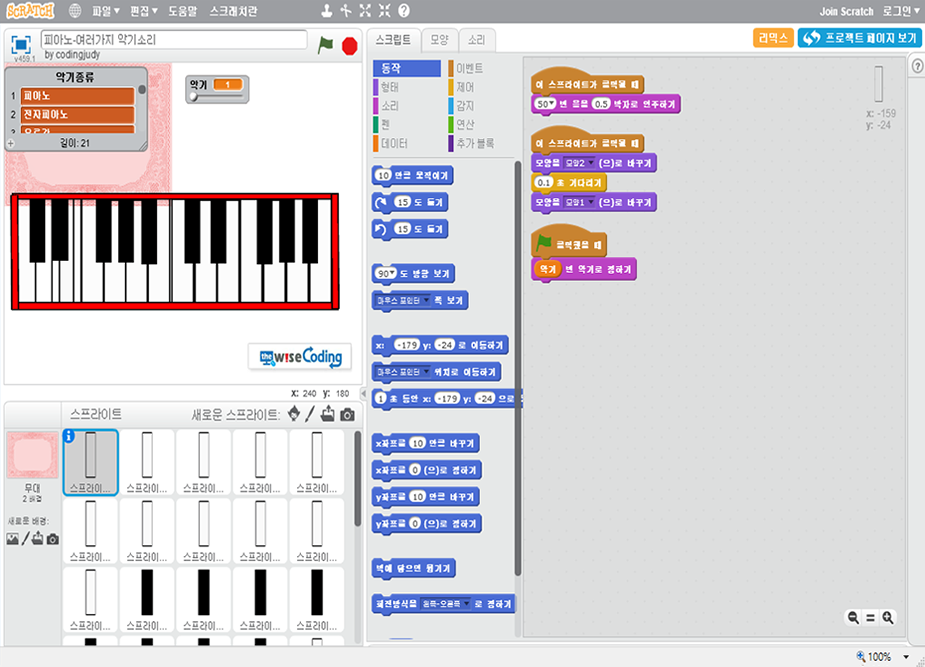Toggle full screen stage mode
This screenshot has height=667, width=925.
tap(21, 43)
